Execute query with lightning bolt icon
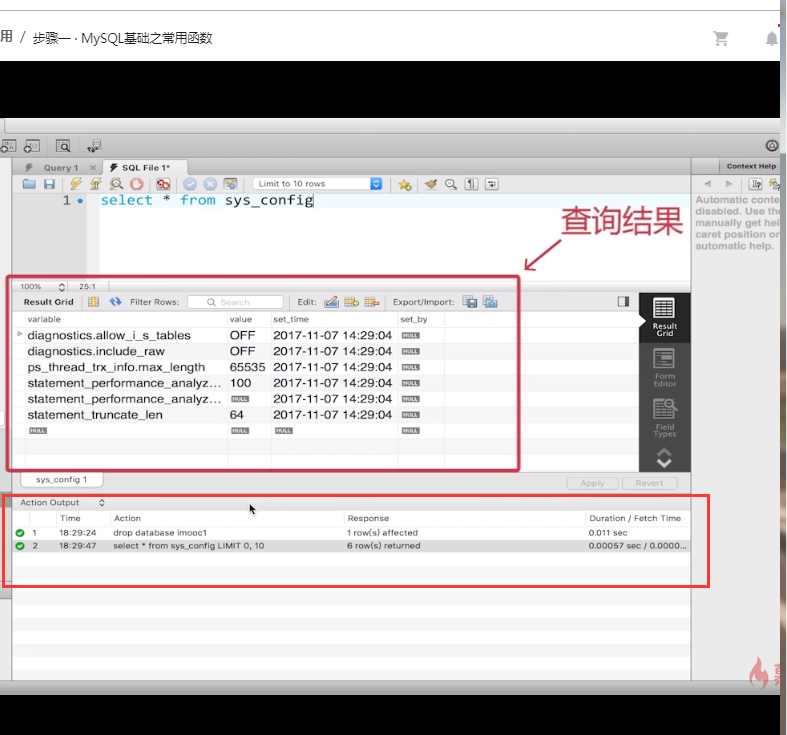This screenshot has width=787, height=735. 76,184
